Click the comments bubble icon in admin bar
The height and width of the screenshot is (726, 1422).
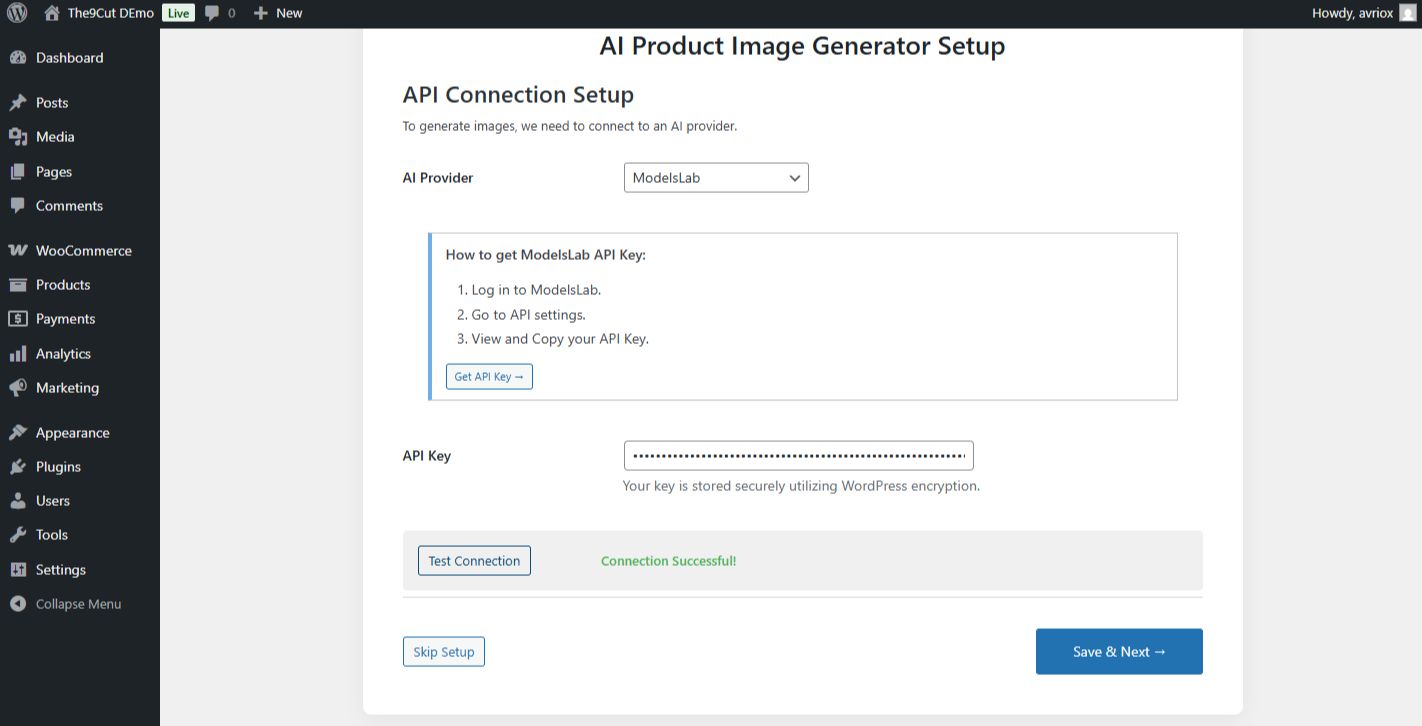pyautogui.click(x=212, y=13)
